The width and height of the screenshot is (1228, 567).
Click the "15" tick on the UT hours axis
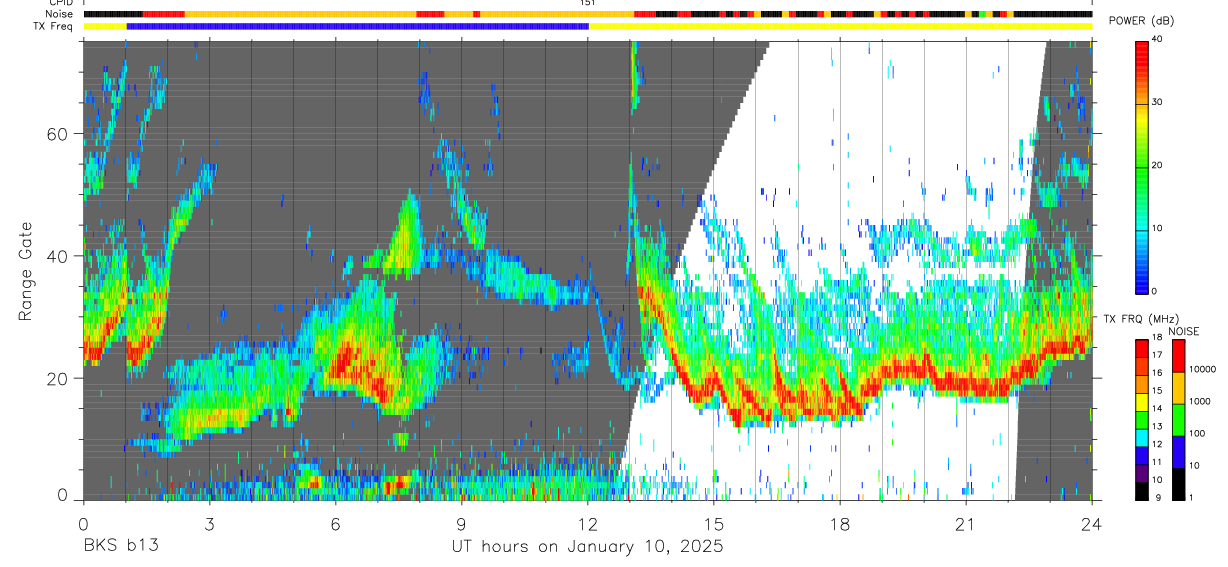[x=713, y=525]
